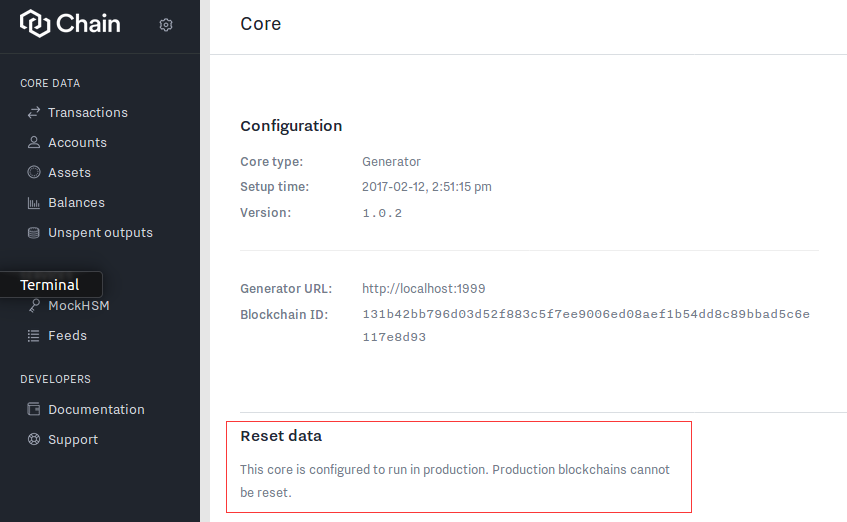Click the Setup time date value
Screen dimensions: 847x522
(426, 187)
